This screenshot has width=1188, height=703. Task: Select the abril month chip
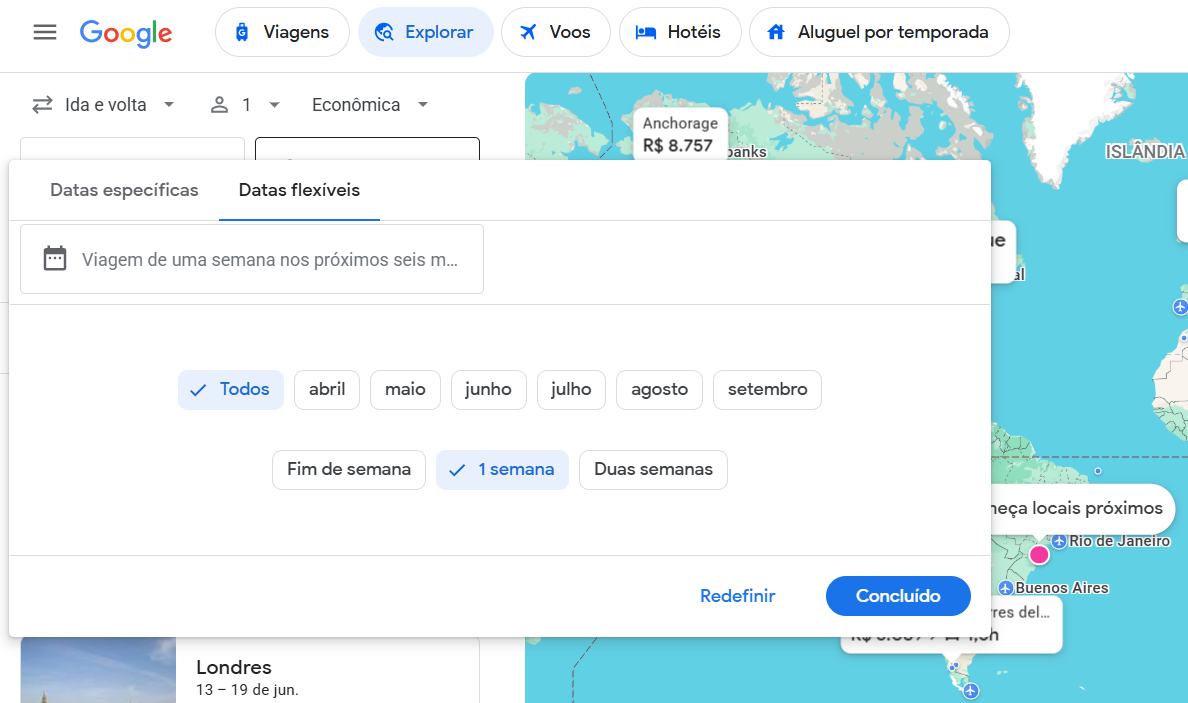[327, 389]
